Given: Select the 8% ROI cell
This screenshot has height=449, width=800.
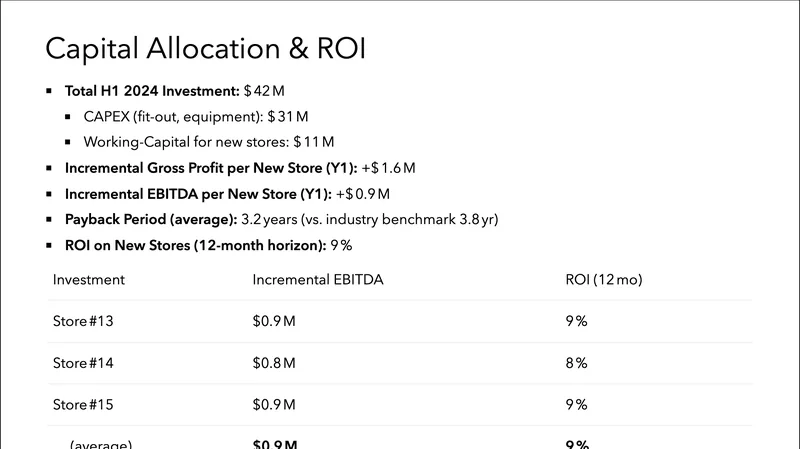Looking at the screenshot, I should click(576, 363).
